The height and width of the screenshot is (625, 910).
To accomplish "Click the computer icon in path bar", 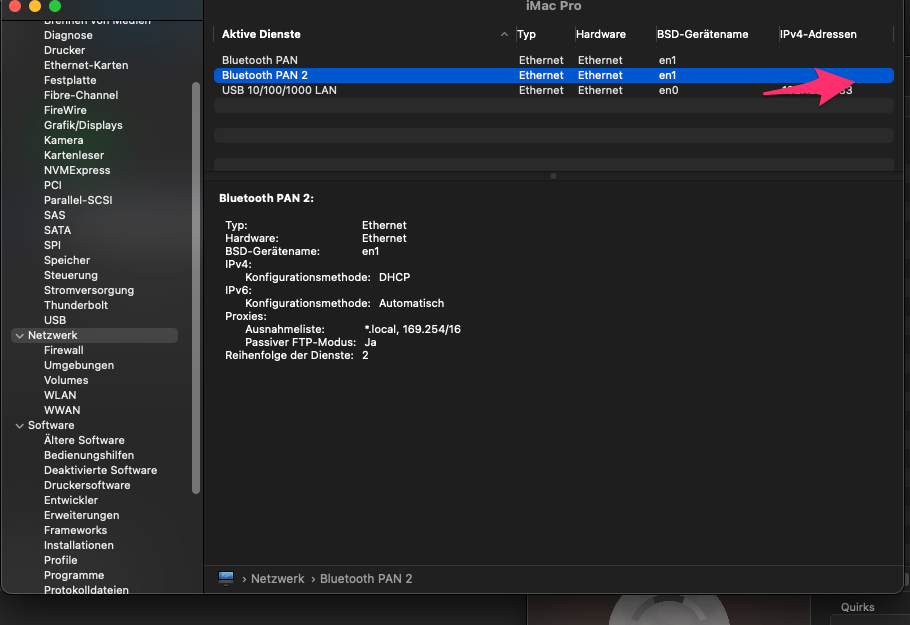I will [226, 578].
